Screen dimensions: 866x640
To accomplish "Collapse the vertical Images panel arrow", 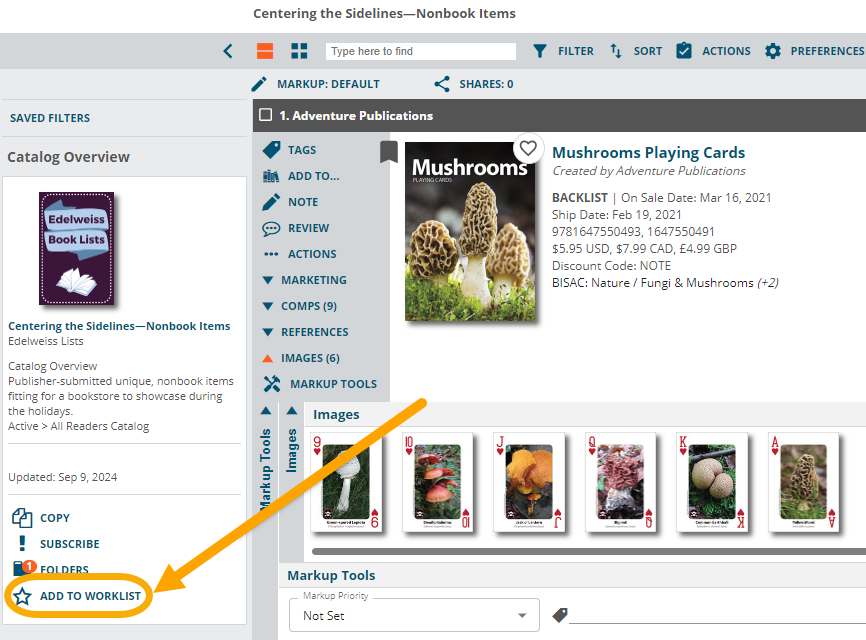I will point(292,411).
